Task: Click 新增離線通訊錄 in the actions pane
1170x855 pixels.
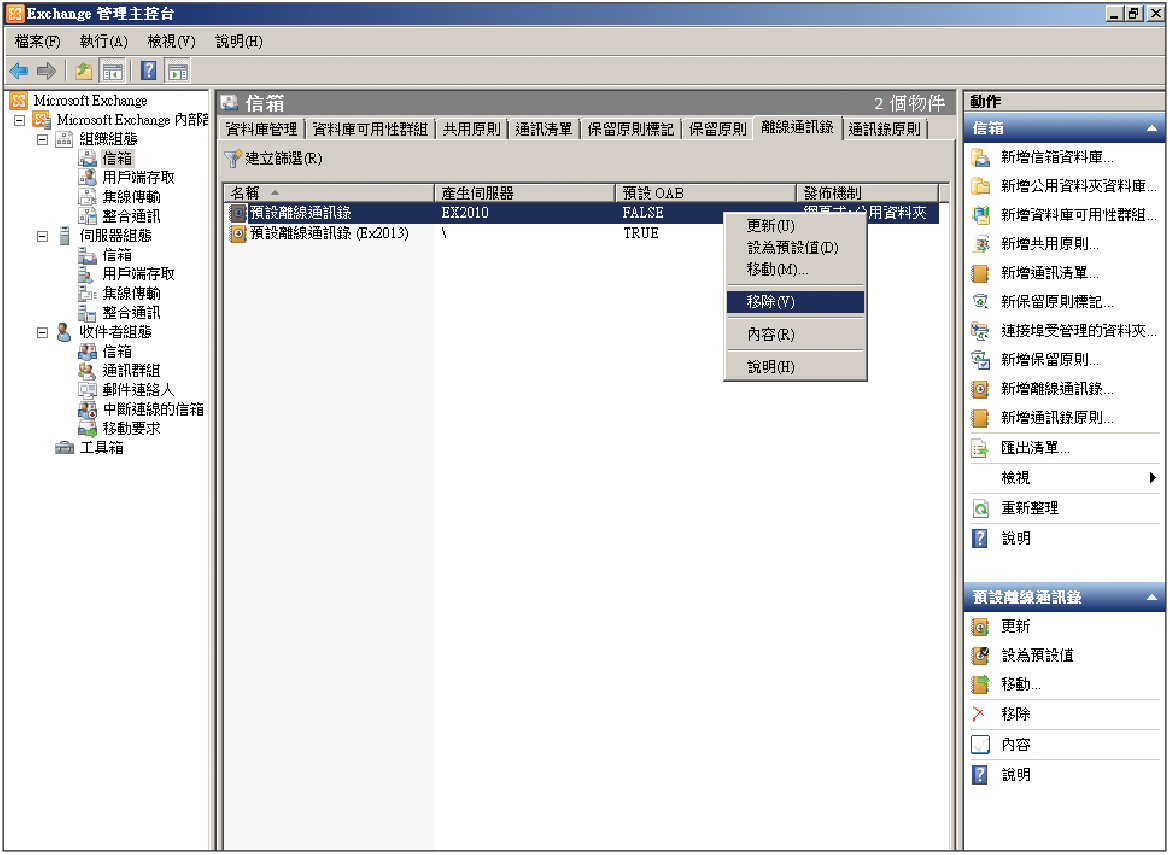Action: pos(1057,389)
